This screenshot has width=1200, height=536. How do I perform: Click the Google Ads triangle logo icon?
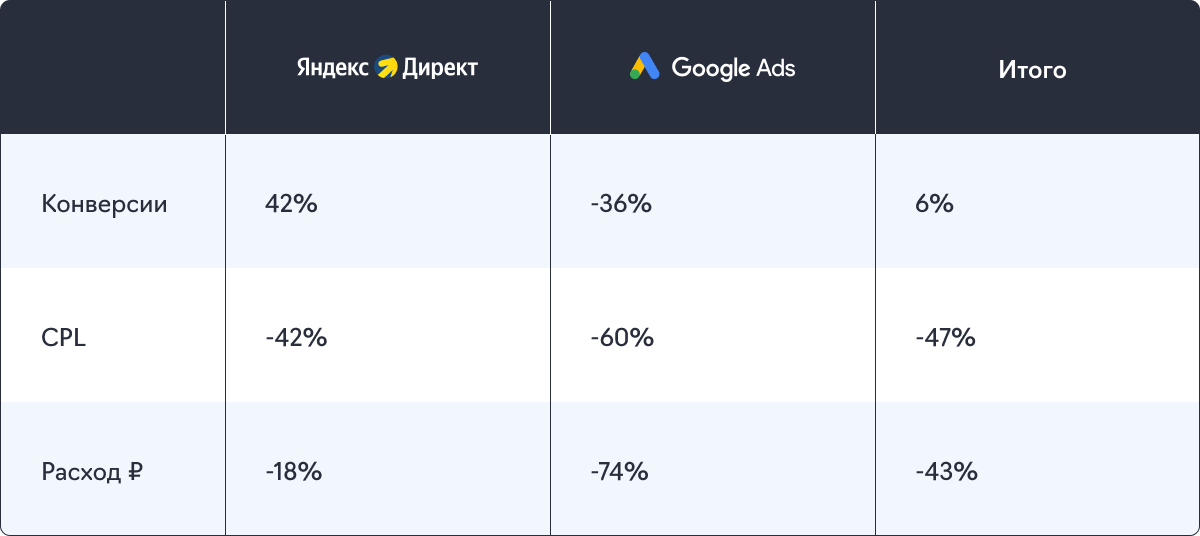coord(645,67)
